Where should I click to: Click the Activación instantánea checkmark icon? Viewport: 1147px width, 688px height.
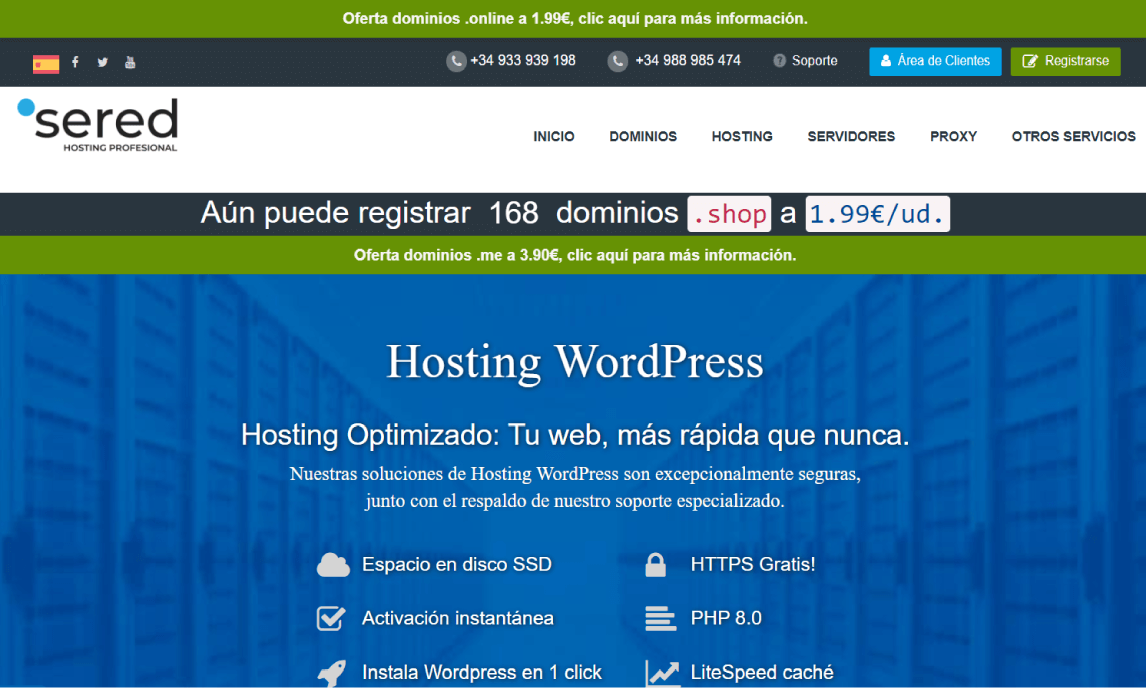coord(330,618)
